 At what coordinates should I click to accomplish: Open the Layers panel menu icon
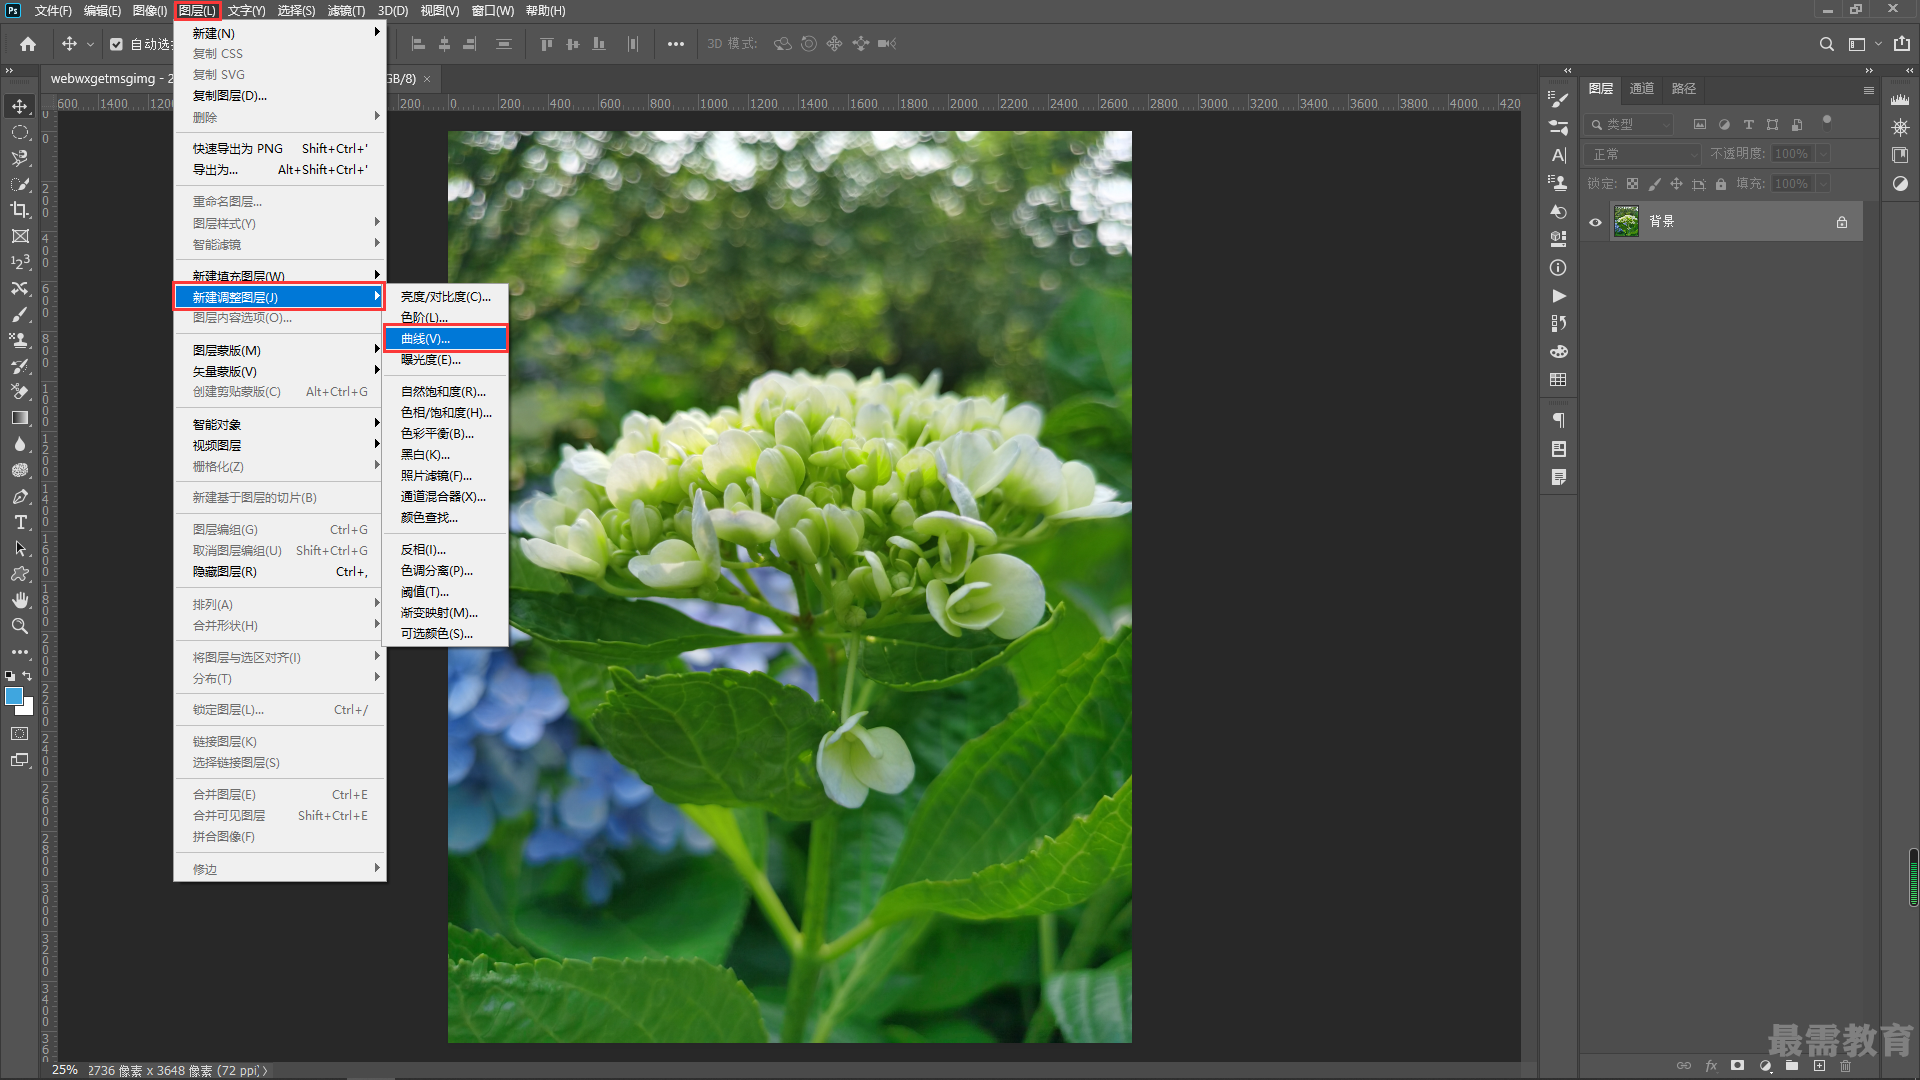(1868, 90)
